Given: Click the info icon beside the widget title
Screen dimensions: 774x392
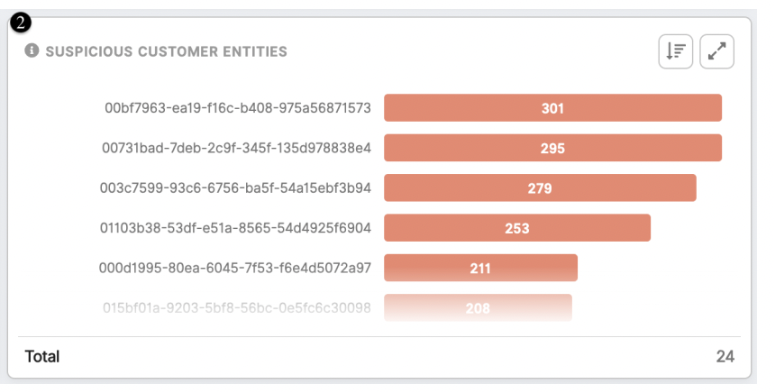Looking at the screenshot, I should click(x=32, y=50).
